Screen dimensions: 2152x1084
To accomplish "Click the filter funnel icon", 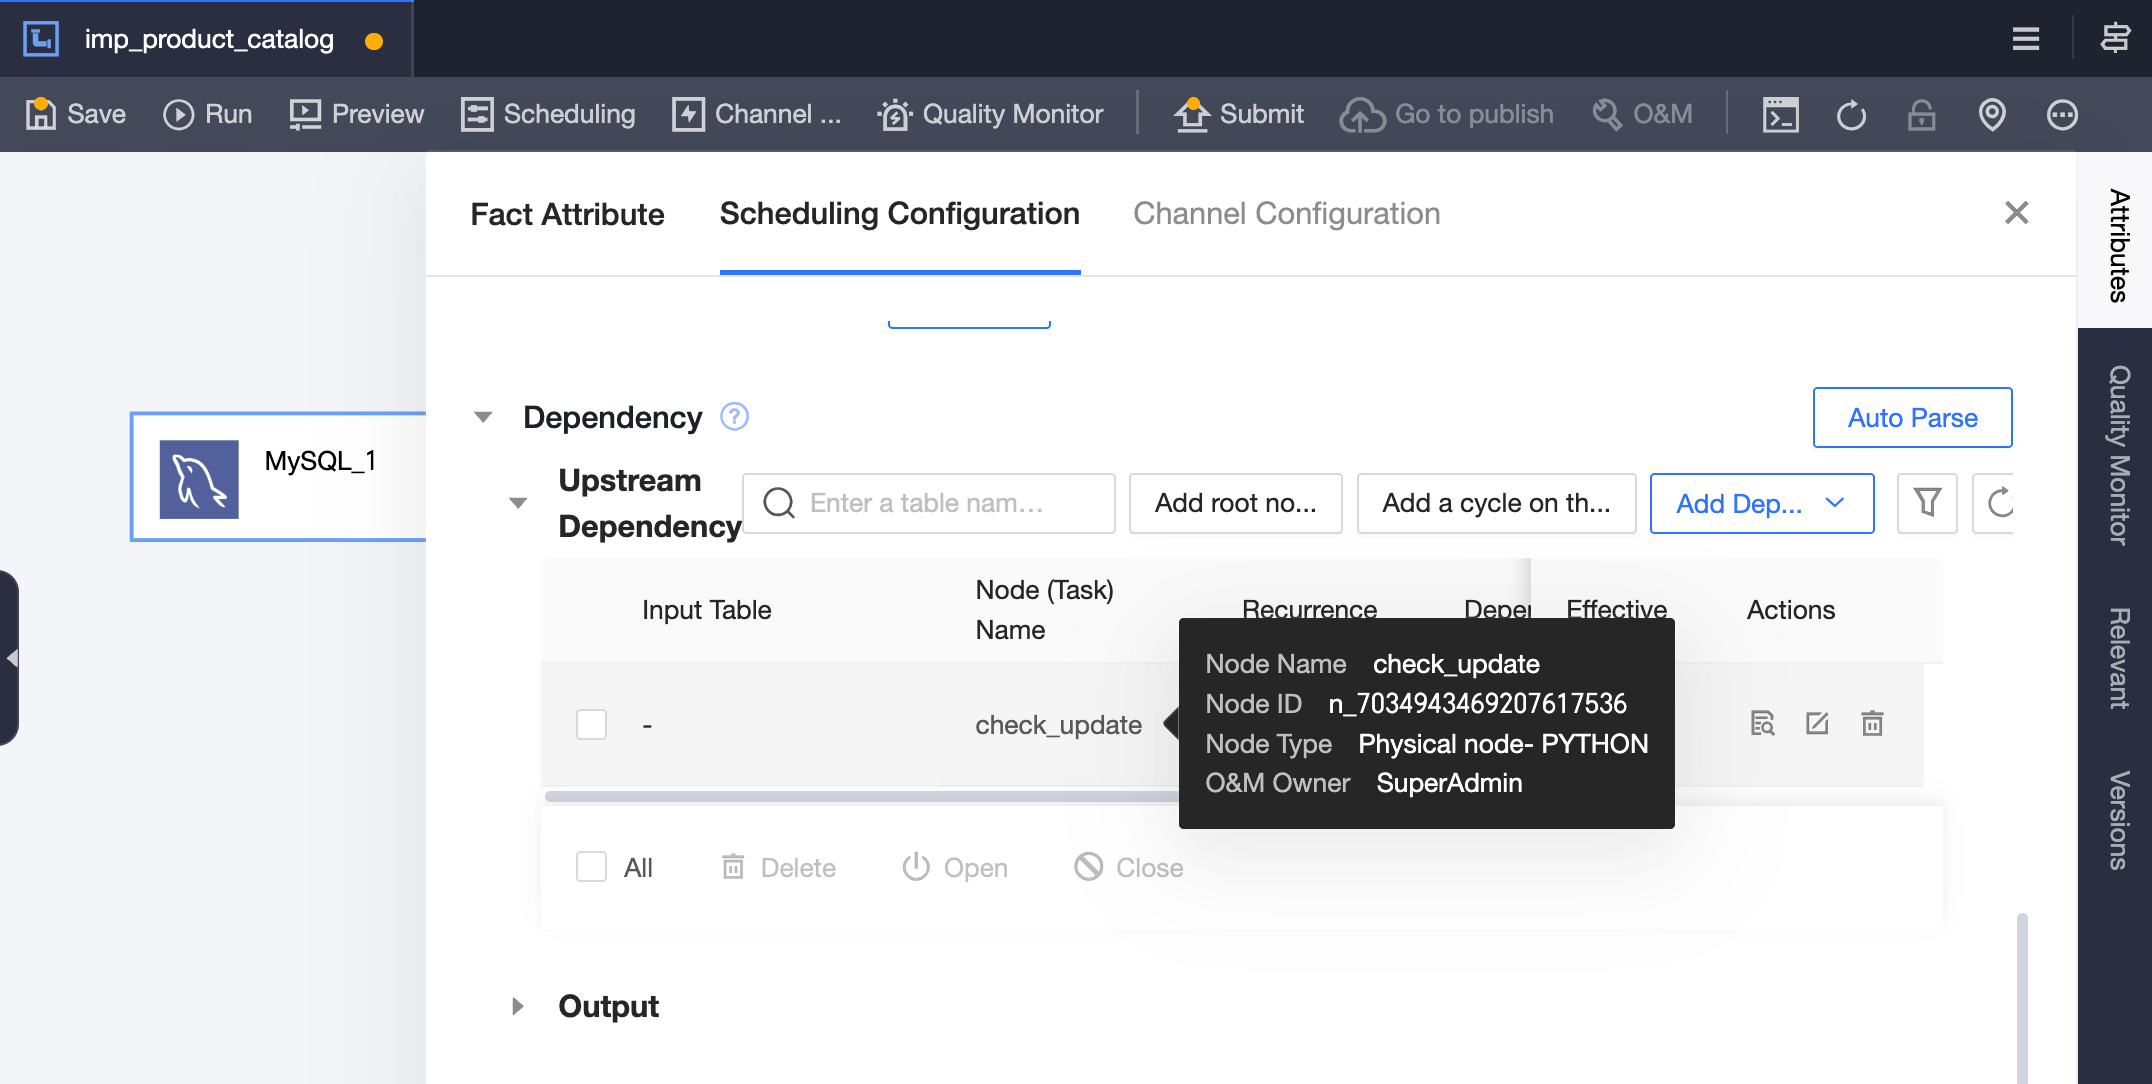I will click(1927, 503).
